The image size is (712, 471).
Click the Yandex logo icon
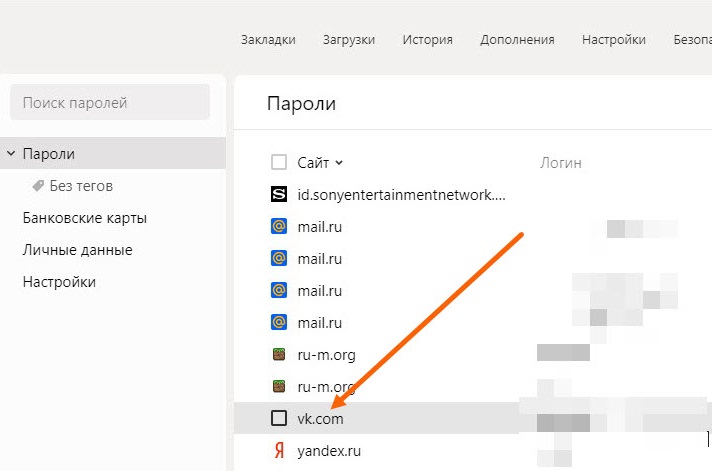click(x=279, y=451)
